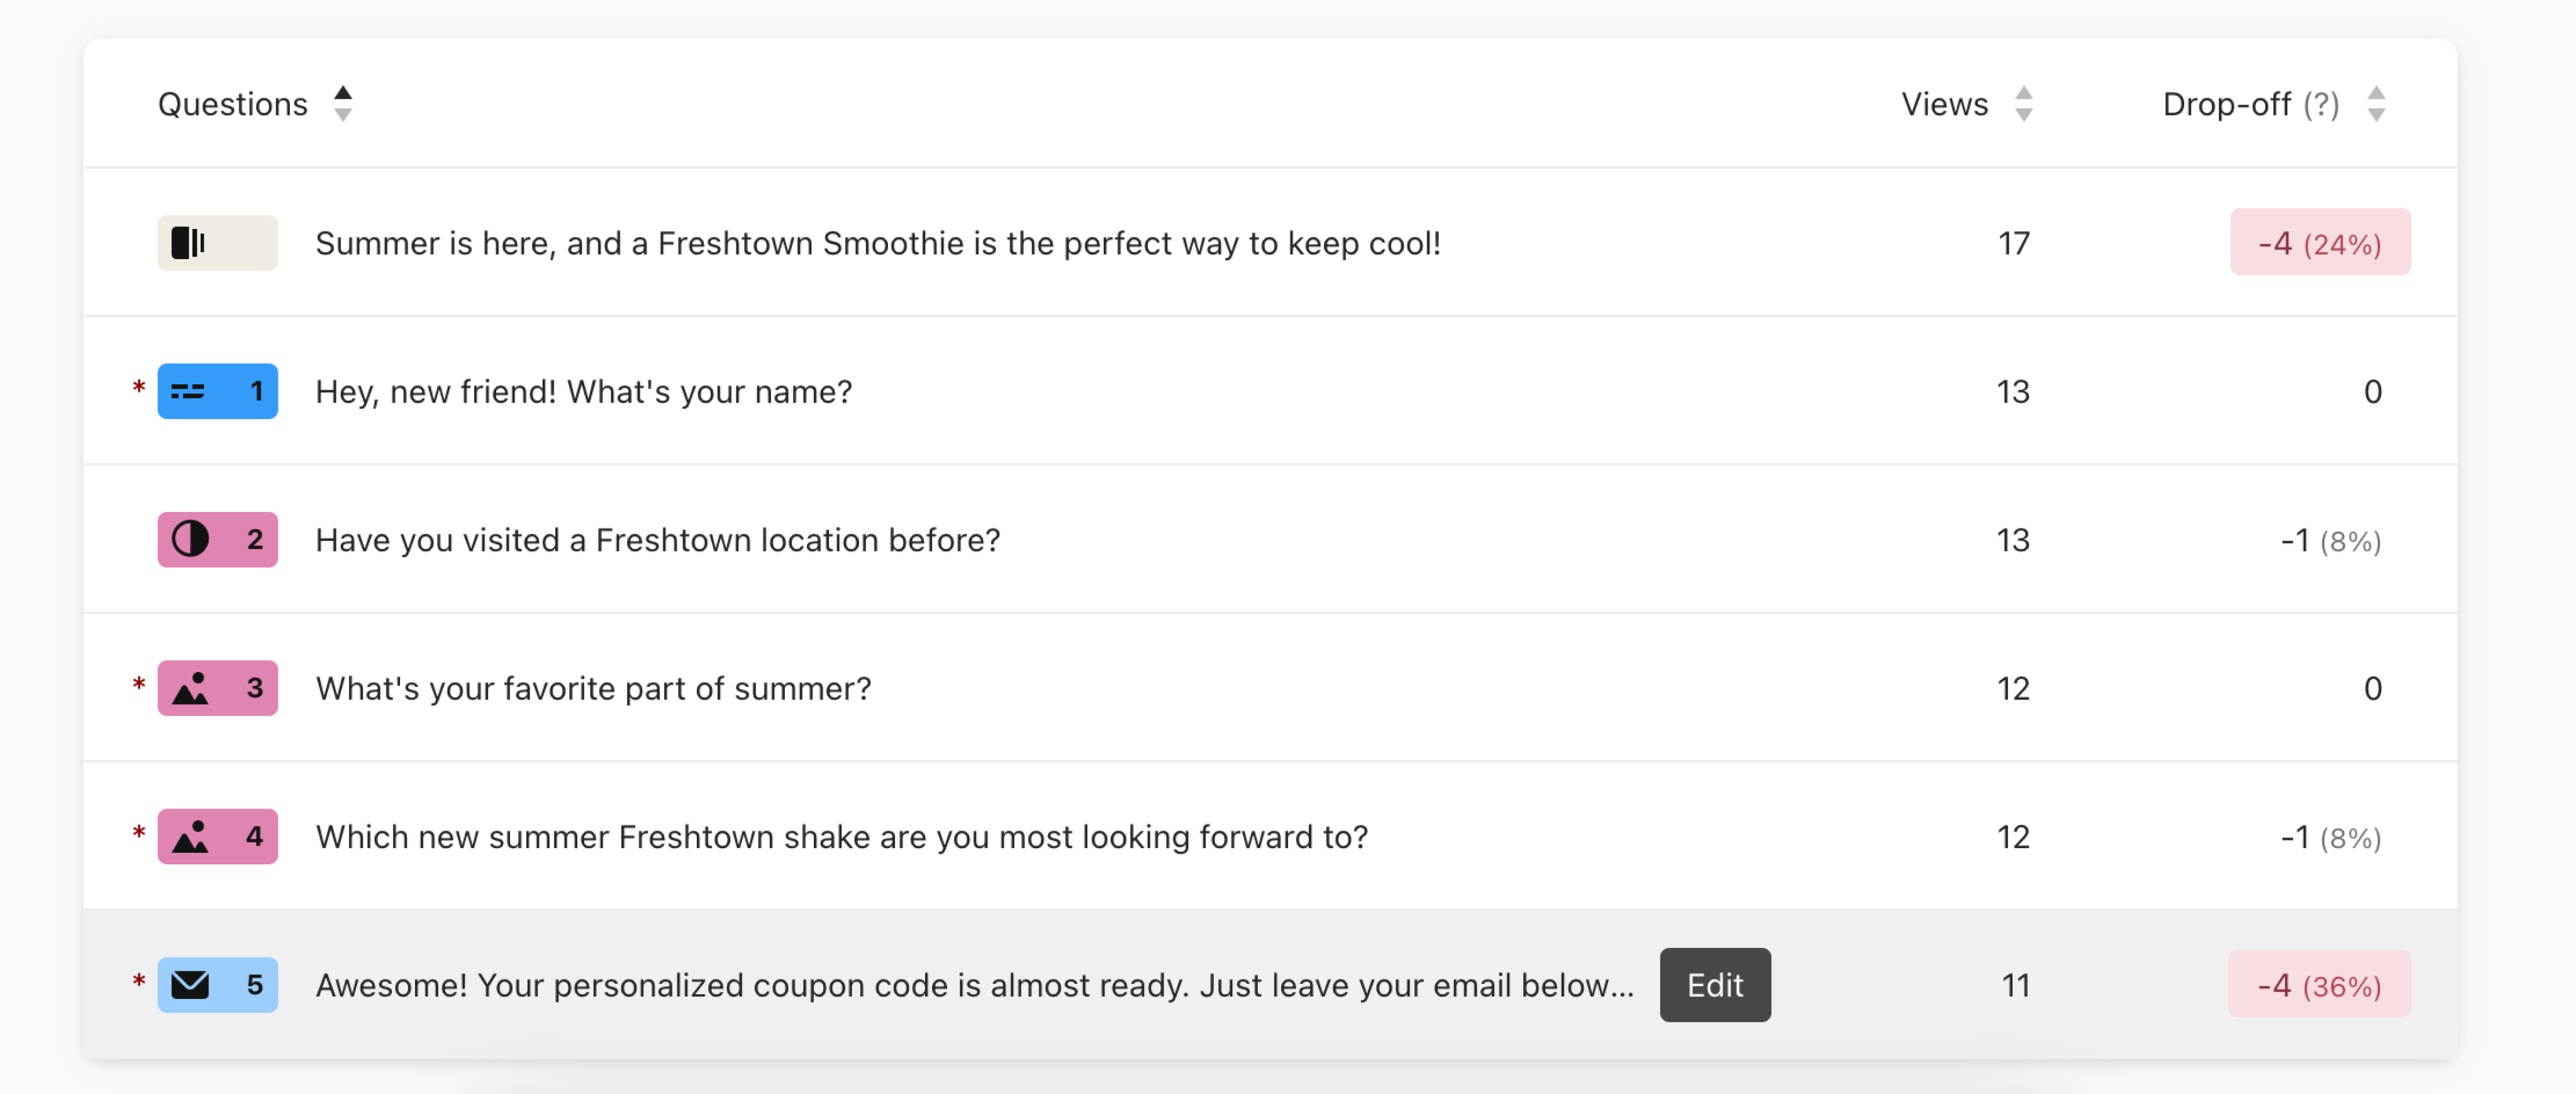Sort the table by Questions column arrows
Viewport: 2576px width, 1094px height.
(343, 103)
